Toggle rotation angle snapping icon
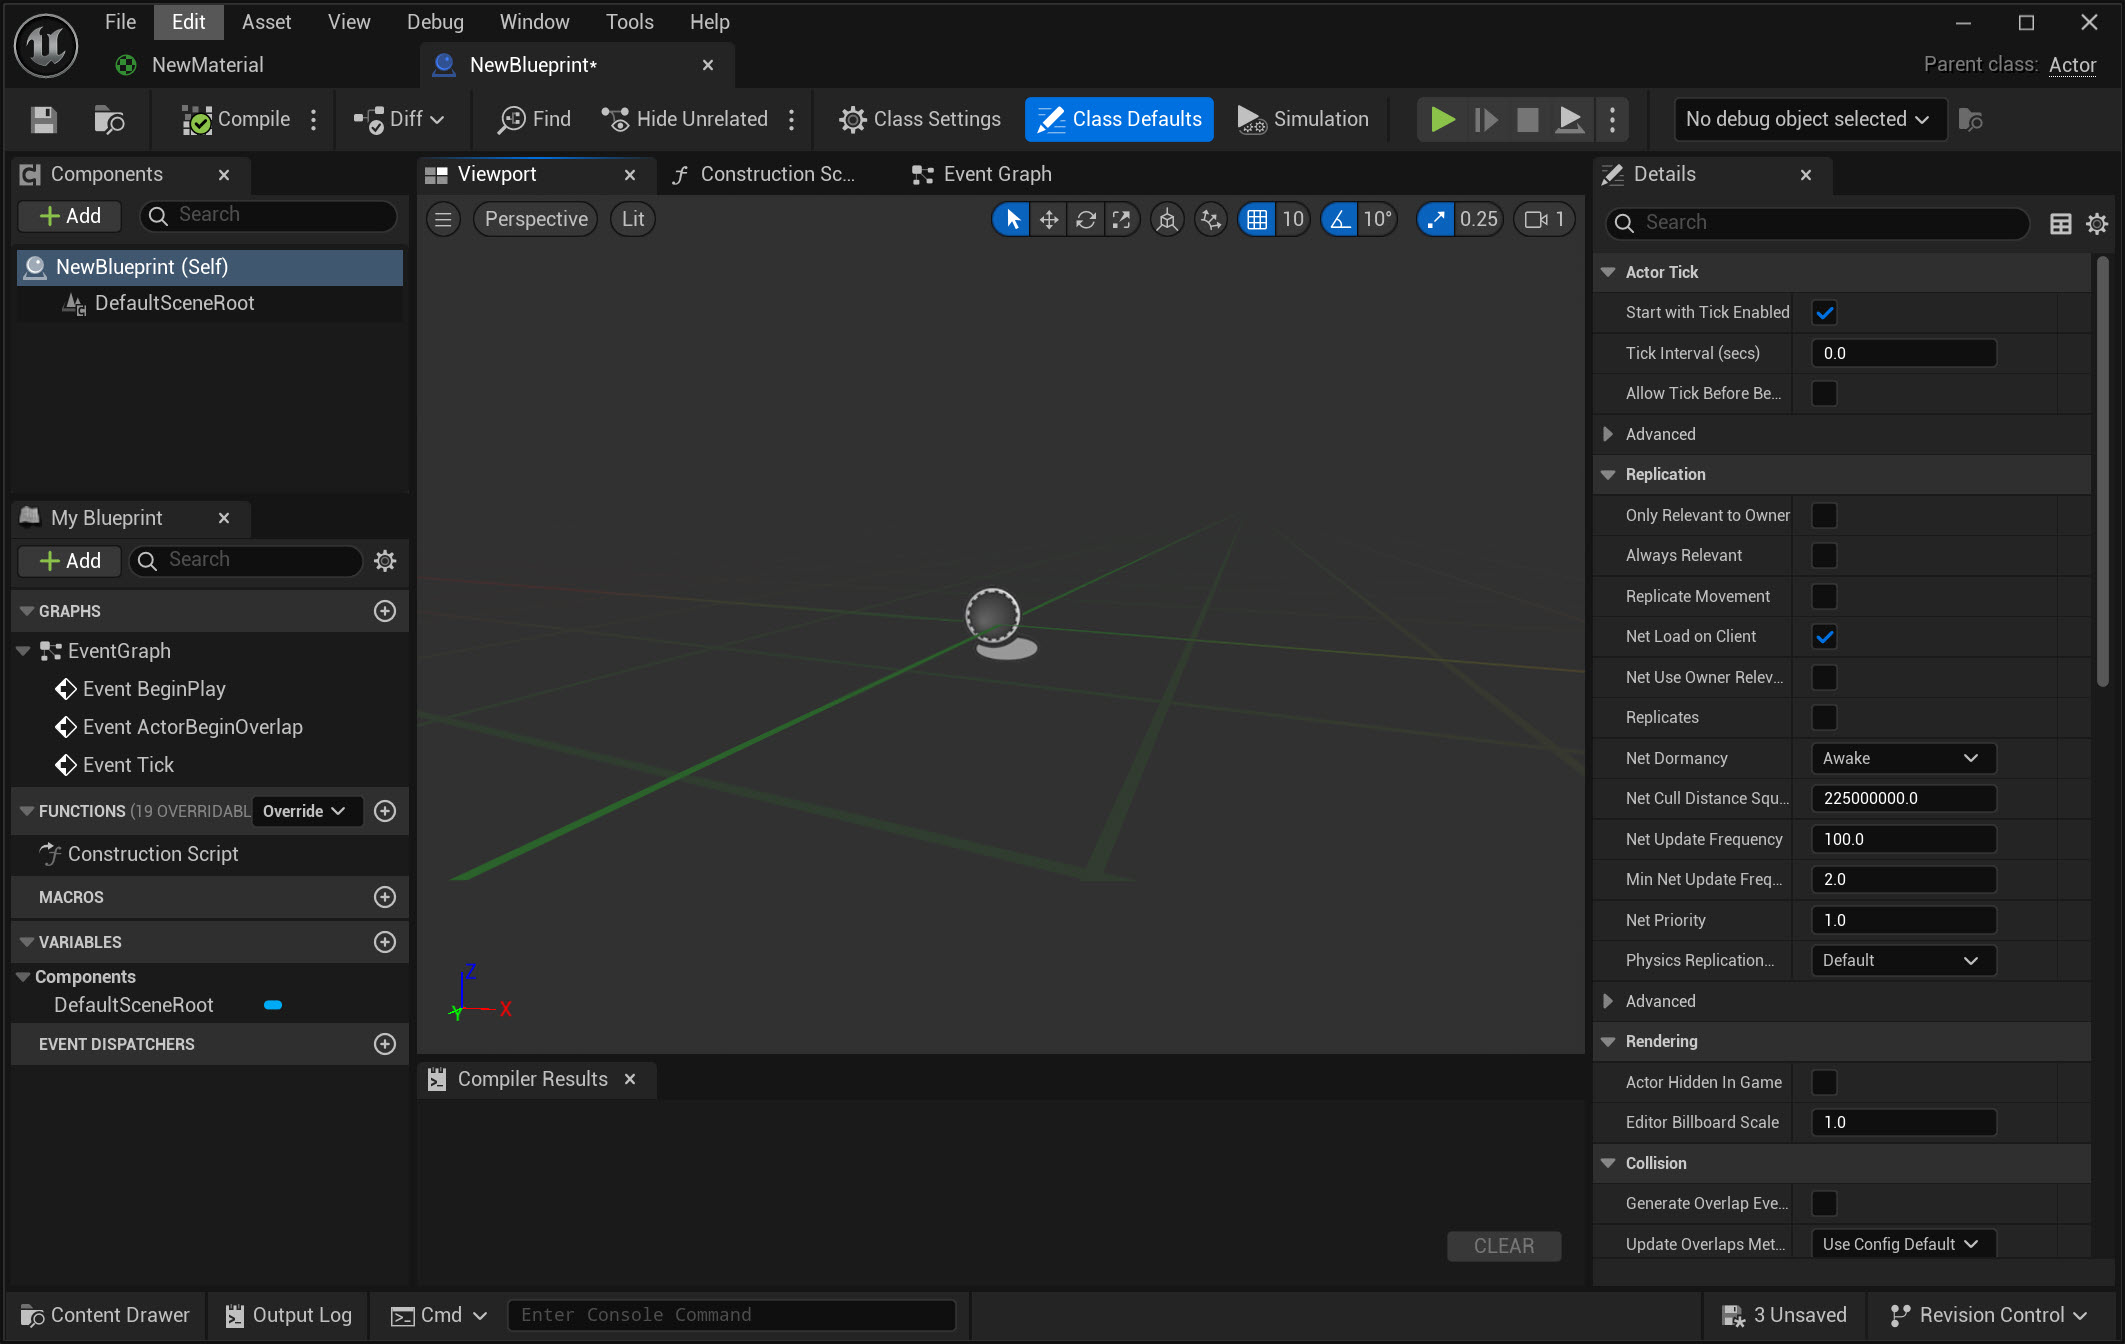This screenshot has height=1344, width=2125. [x=1341, y=220]
